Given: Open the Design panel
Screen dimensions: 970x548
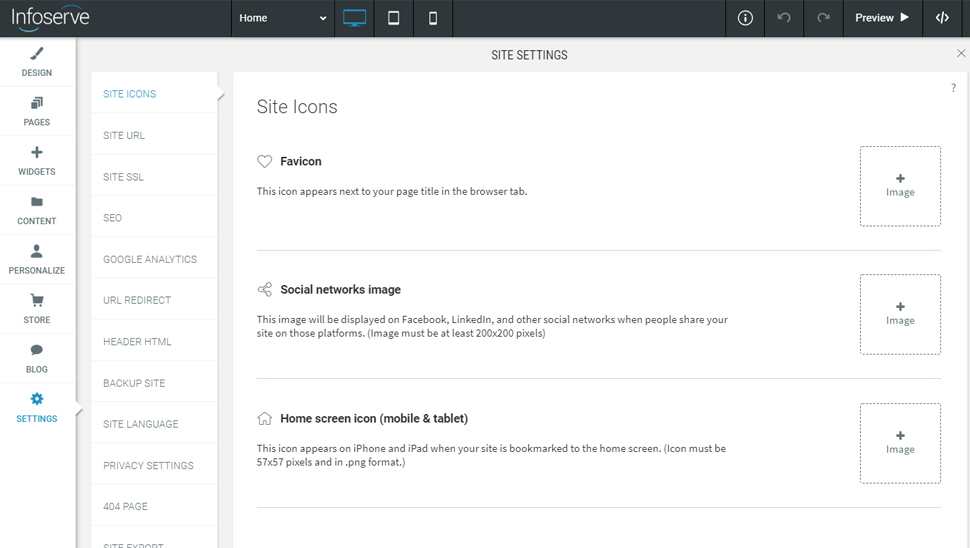Looking at the screenshot, I should point(37,62).
